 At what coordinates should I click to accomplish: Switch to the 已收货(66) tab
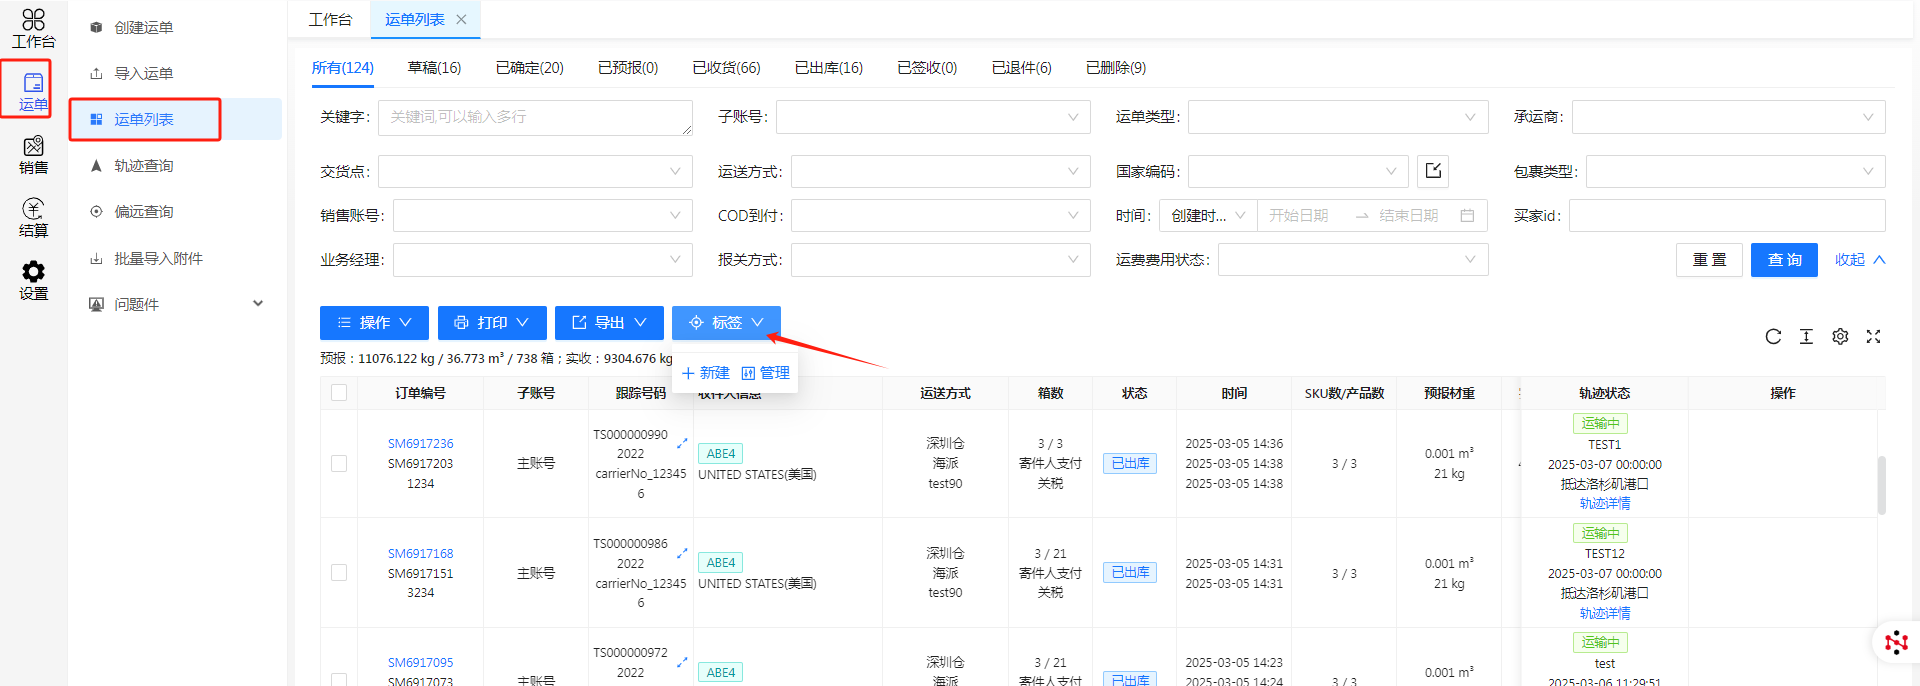pos(726,68)
